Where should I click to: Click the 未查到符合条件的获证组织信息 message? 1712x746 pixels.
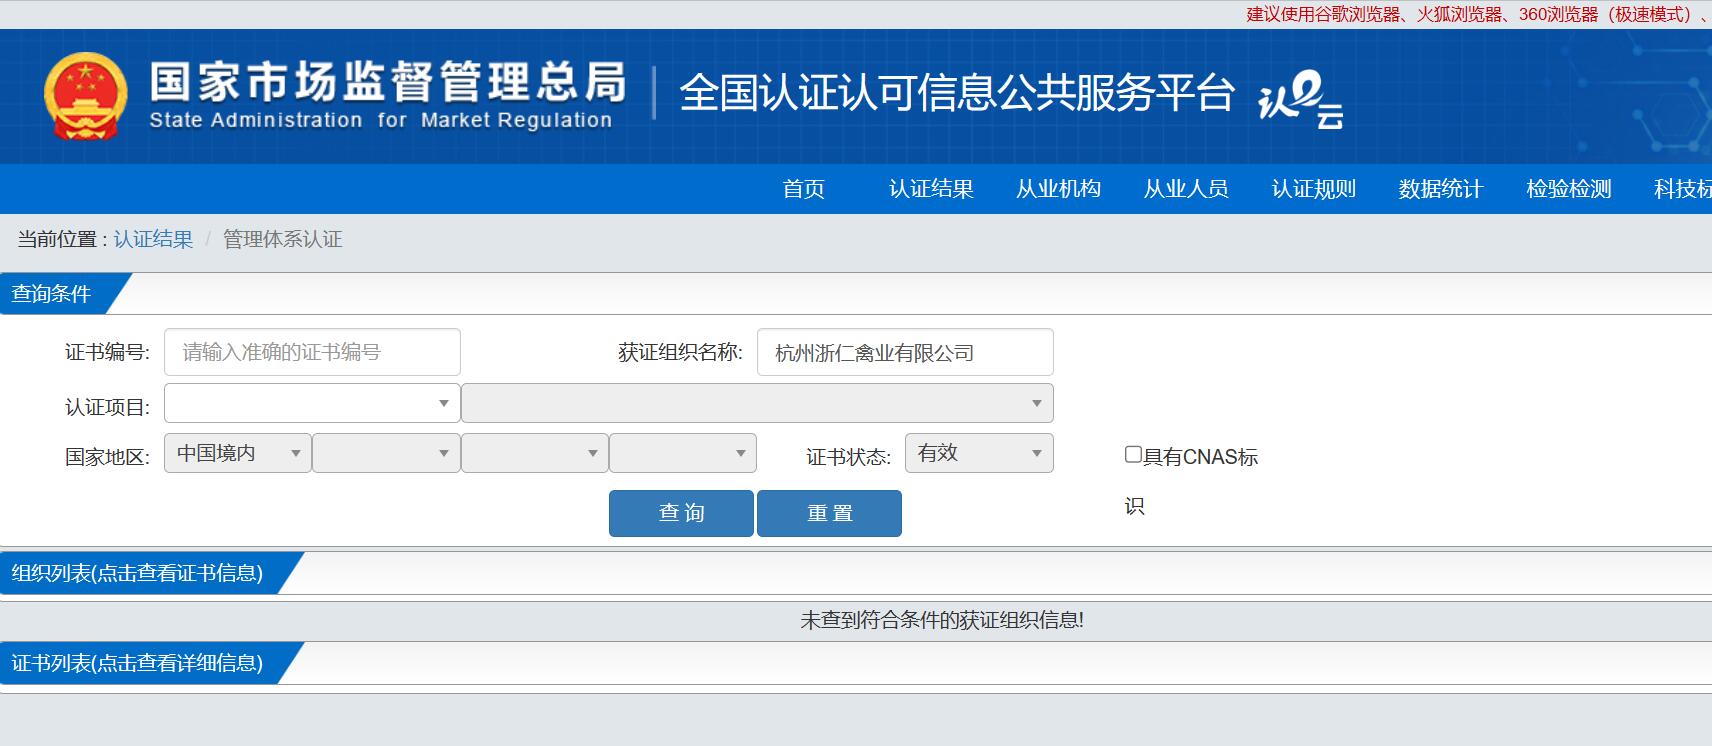(x=942, y=620)
